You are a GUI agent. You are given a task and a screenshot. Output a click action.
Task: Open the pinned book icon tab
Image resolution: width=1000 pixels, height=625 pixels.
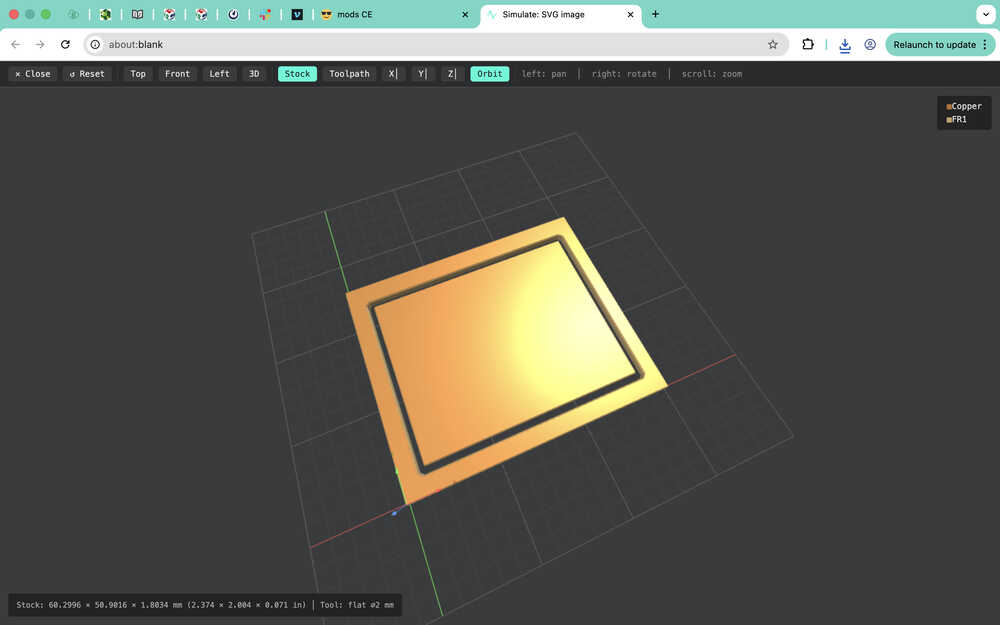[137, 14]
